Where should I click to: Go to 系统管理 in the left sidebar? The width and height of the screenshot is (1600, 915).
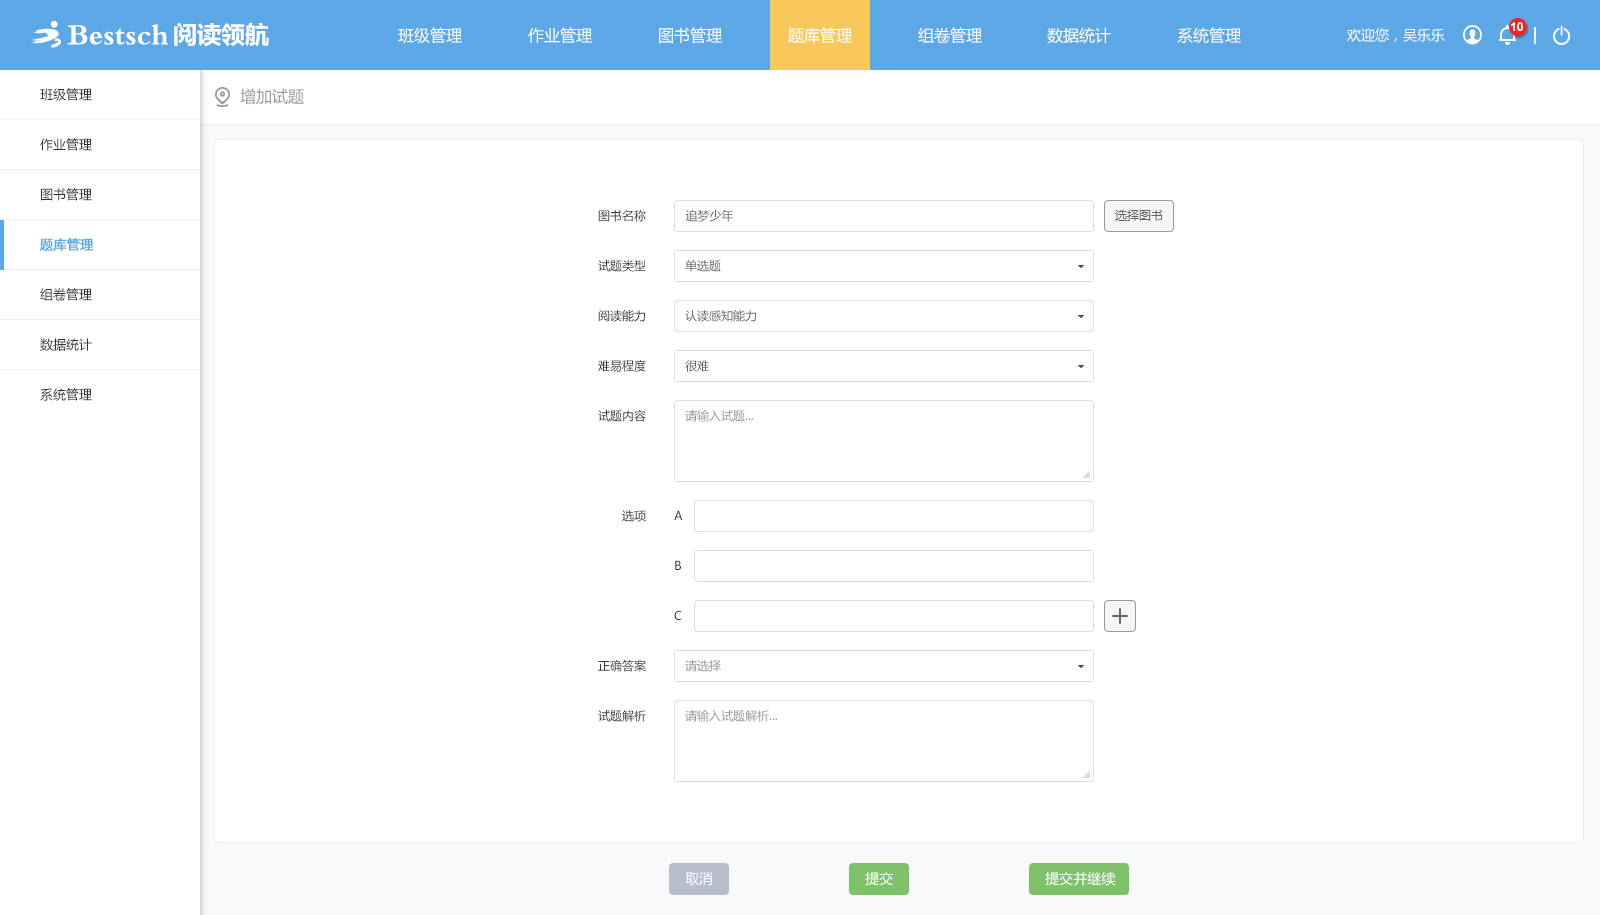66,395
